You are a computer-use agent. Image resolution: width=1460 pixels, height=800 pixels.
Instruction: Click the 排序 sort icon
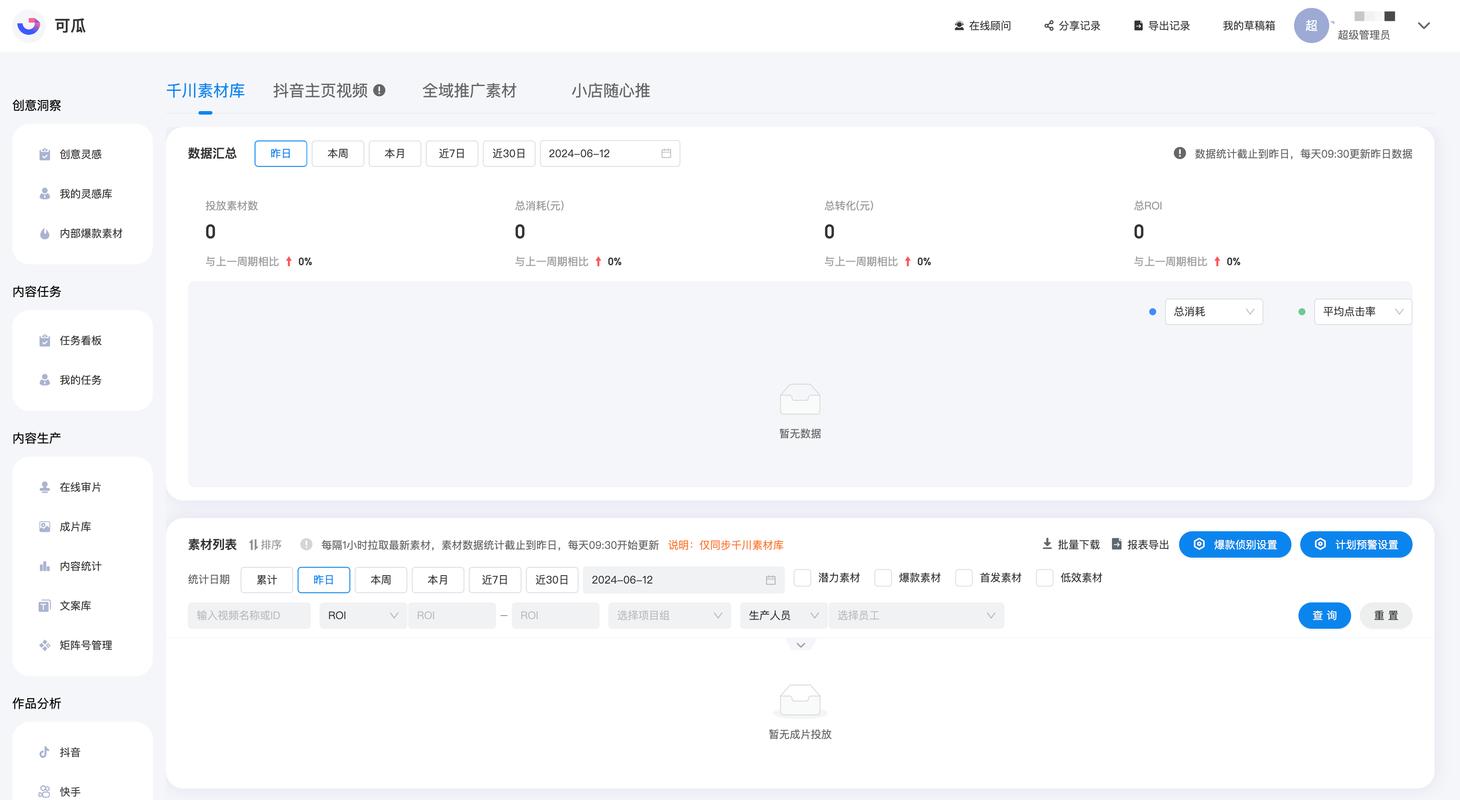(253, 545)
